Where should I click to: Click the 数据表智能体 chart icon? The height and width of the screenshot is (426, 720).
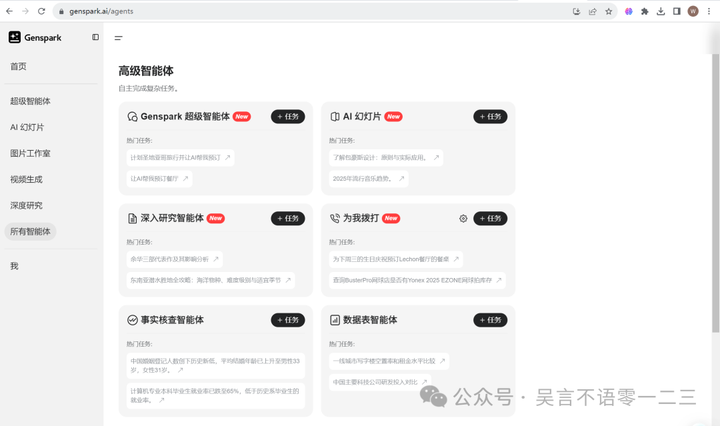[x=335, y=320]
